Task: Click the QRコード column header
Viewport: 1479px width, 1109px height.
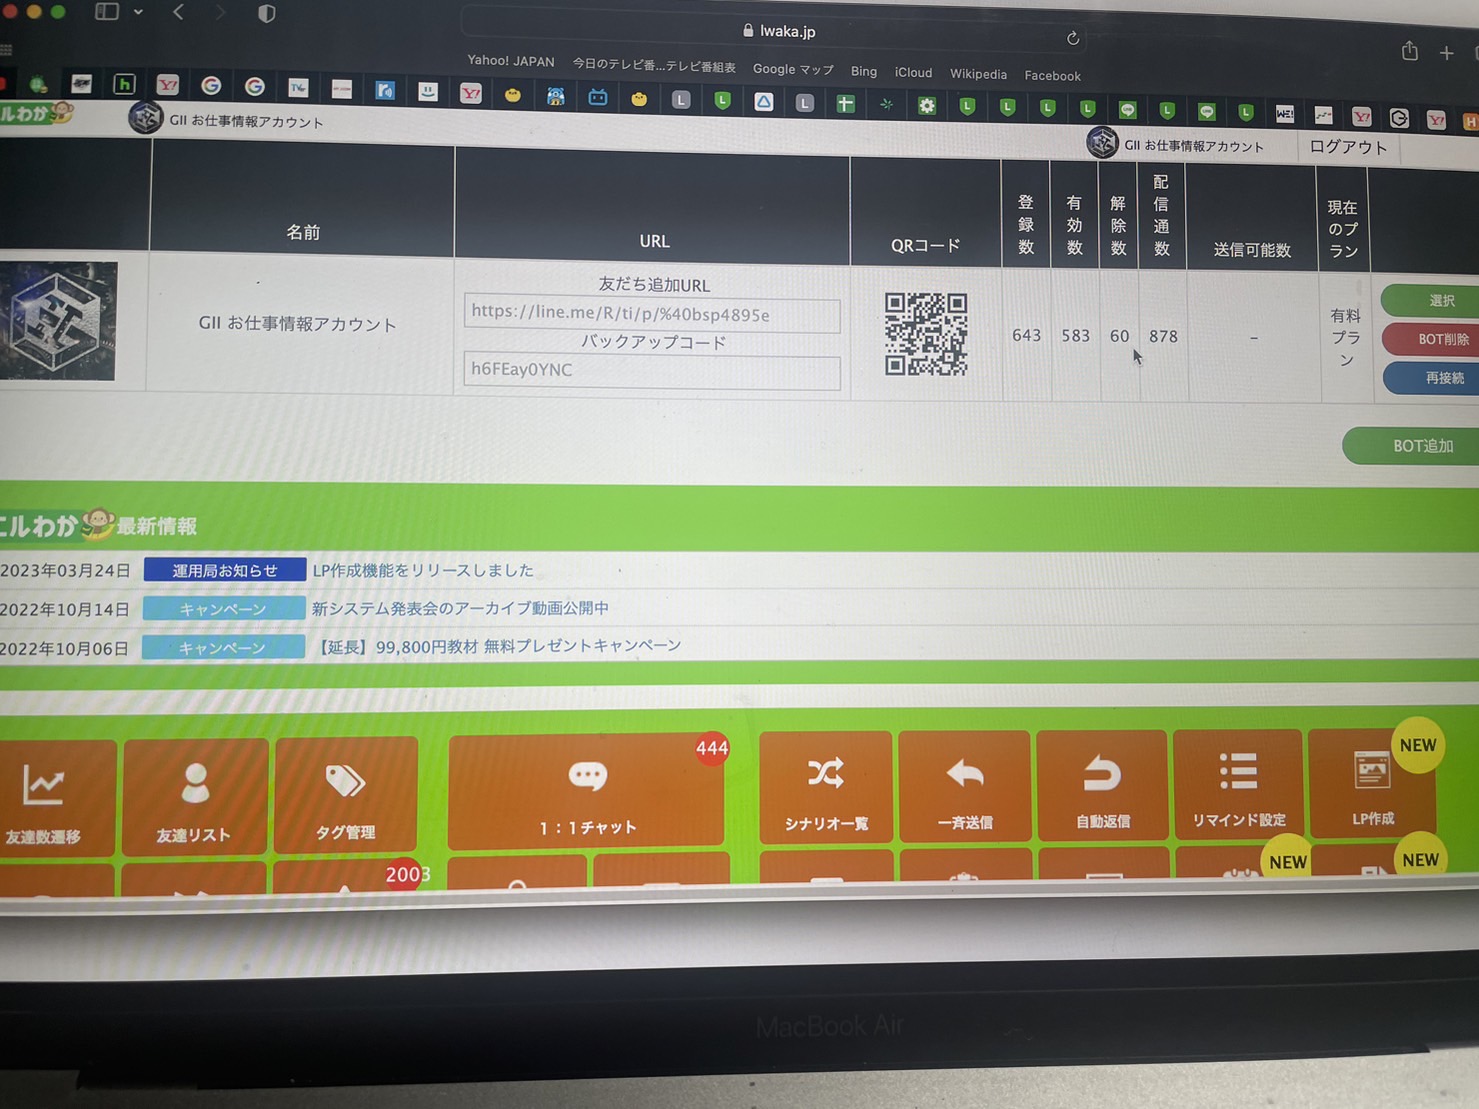Action: click(925, 245)
